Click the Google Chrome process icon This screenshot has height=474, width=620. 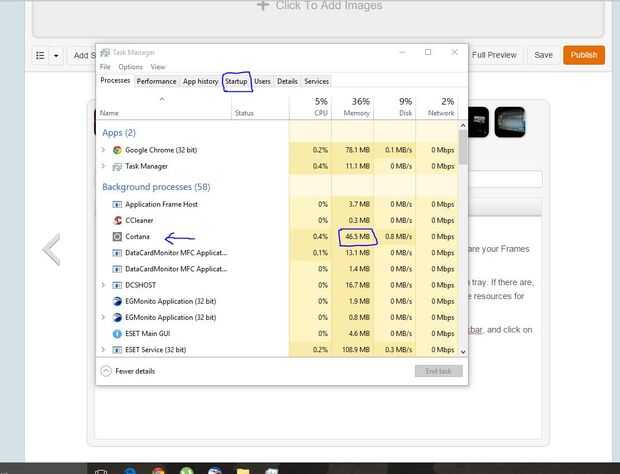(x=117, y=150)
